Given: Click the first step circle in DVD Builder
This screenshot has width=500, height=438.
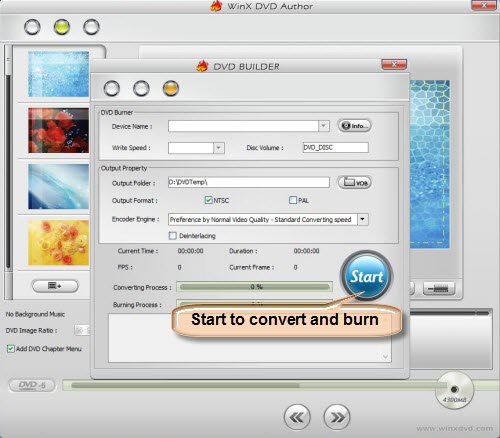Looking at the screenshot, I should [112, 88].
